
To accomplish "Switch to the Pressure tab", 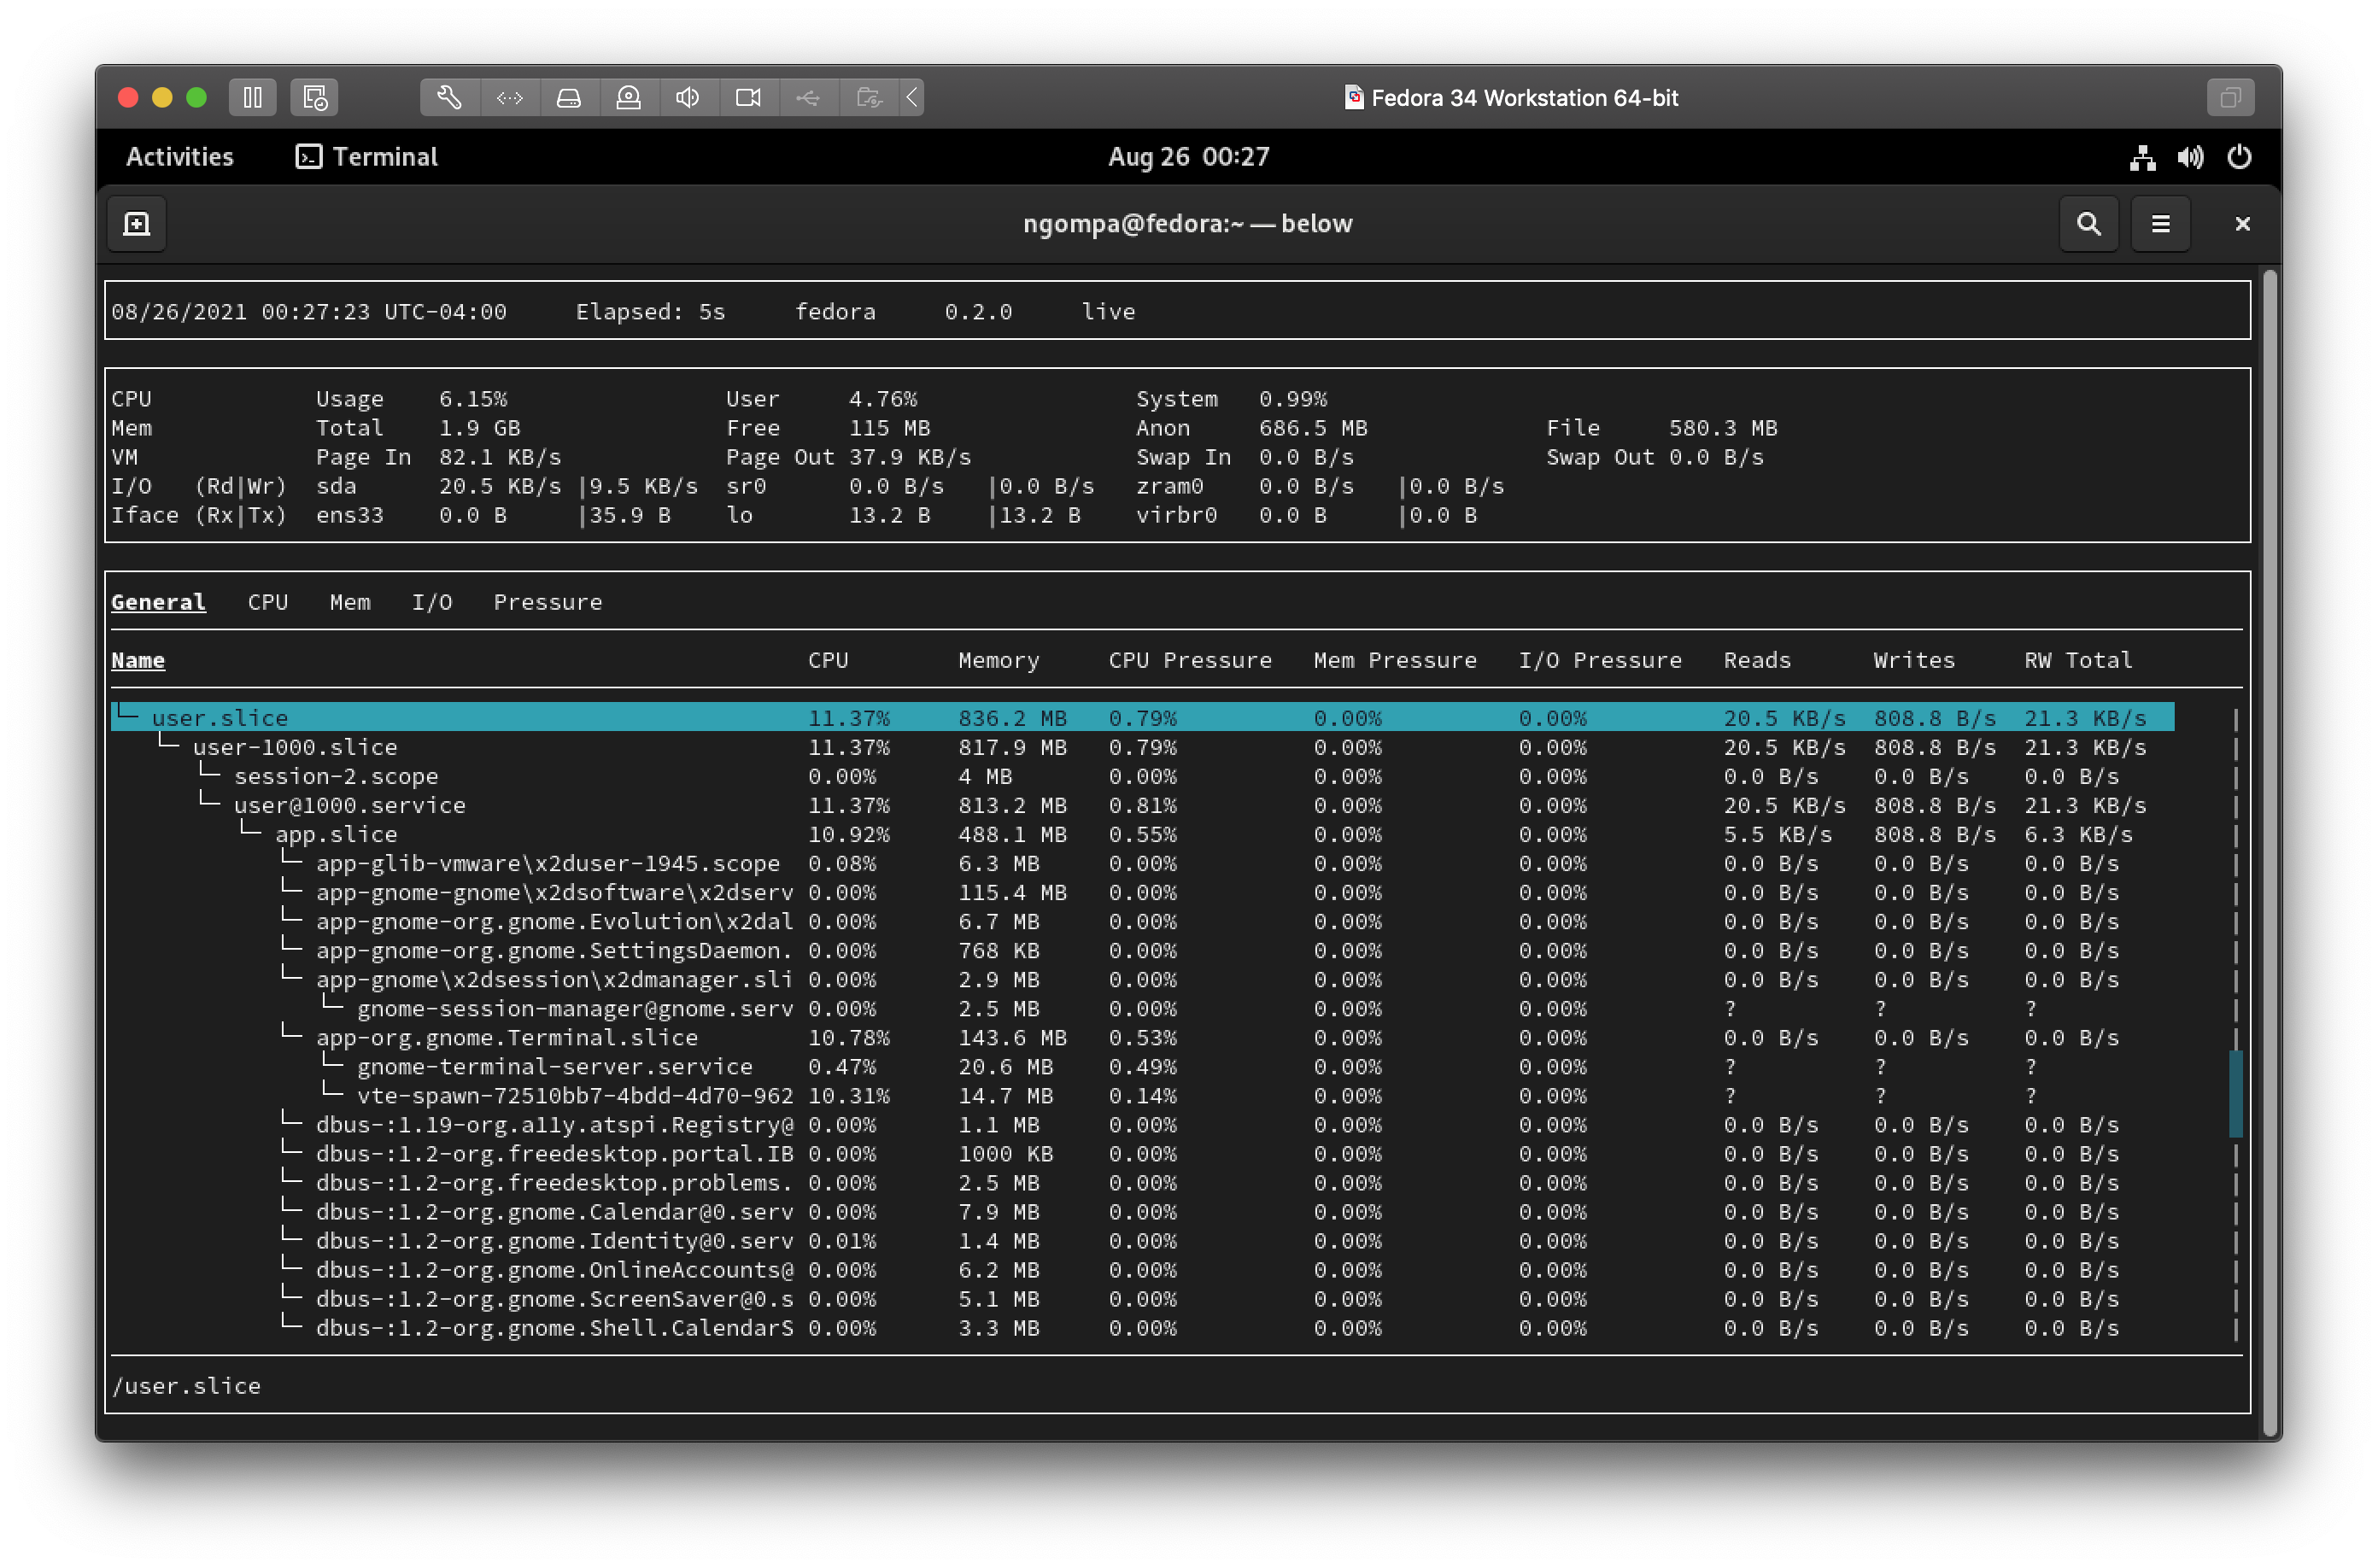I will coord(548,602).
